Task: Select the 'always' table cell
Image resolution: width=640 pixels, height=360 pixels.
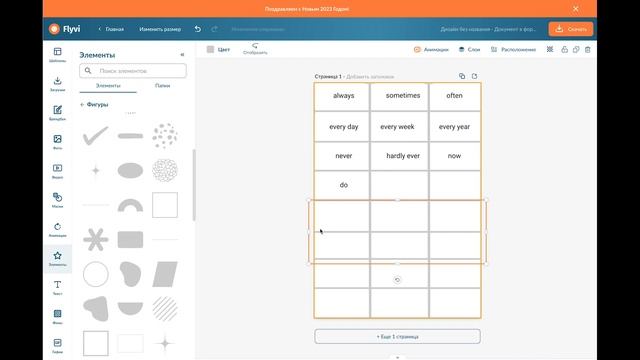Action: (342, 96)
